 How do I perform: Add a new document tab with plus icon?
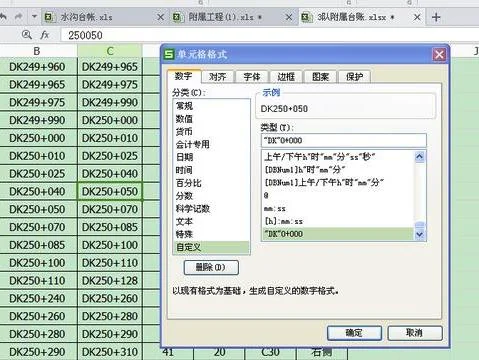(x=436, y=17)
